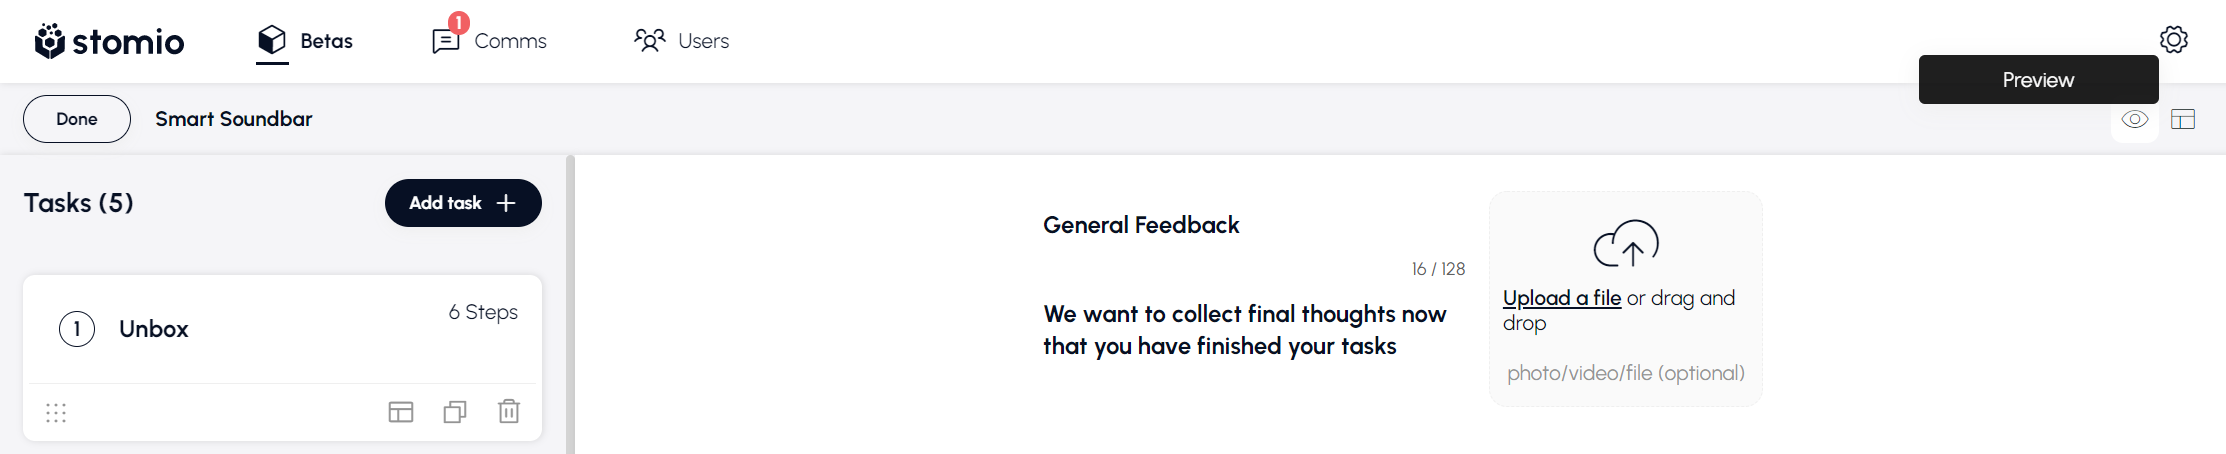
Task: Open layout icon on Unbox task card
Action: [401, 412]
